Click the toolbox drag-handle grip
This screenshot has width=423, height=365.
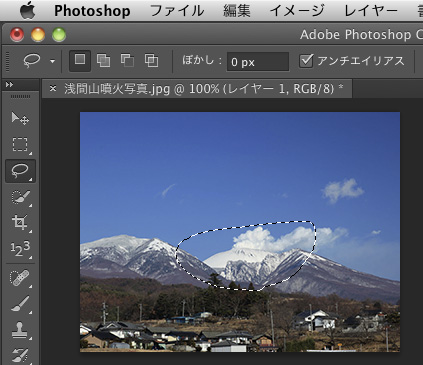(20, 97)
